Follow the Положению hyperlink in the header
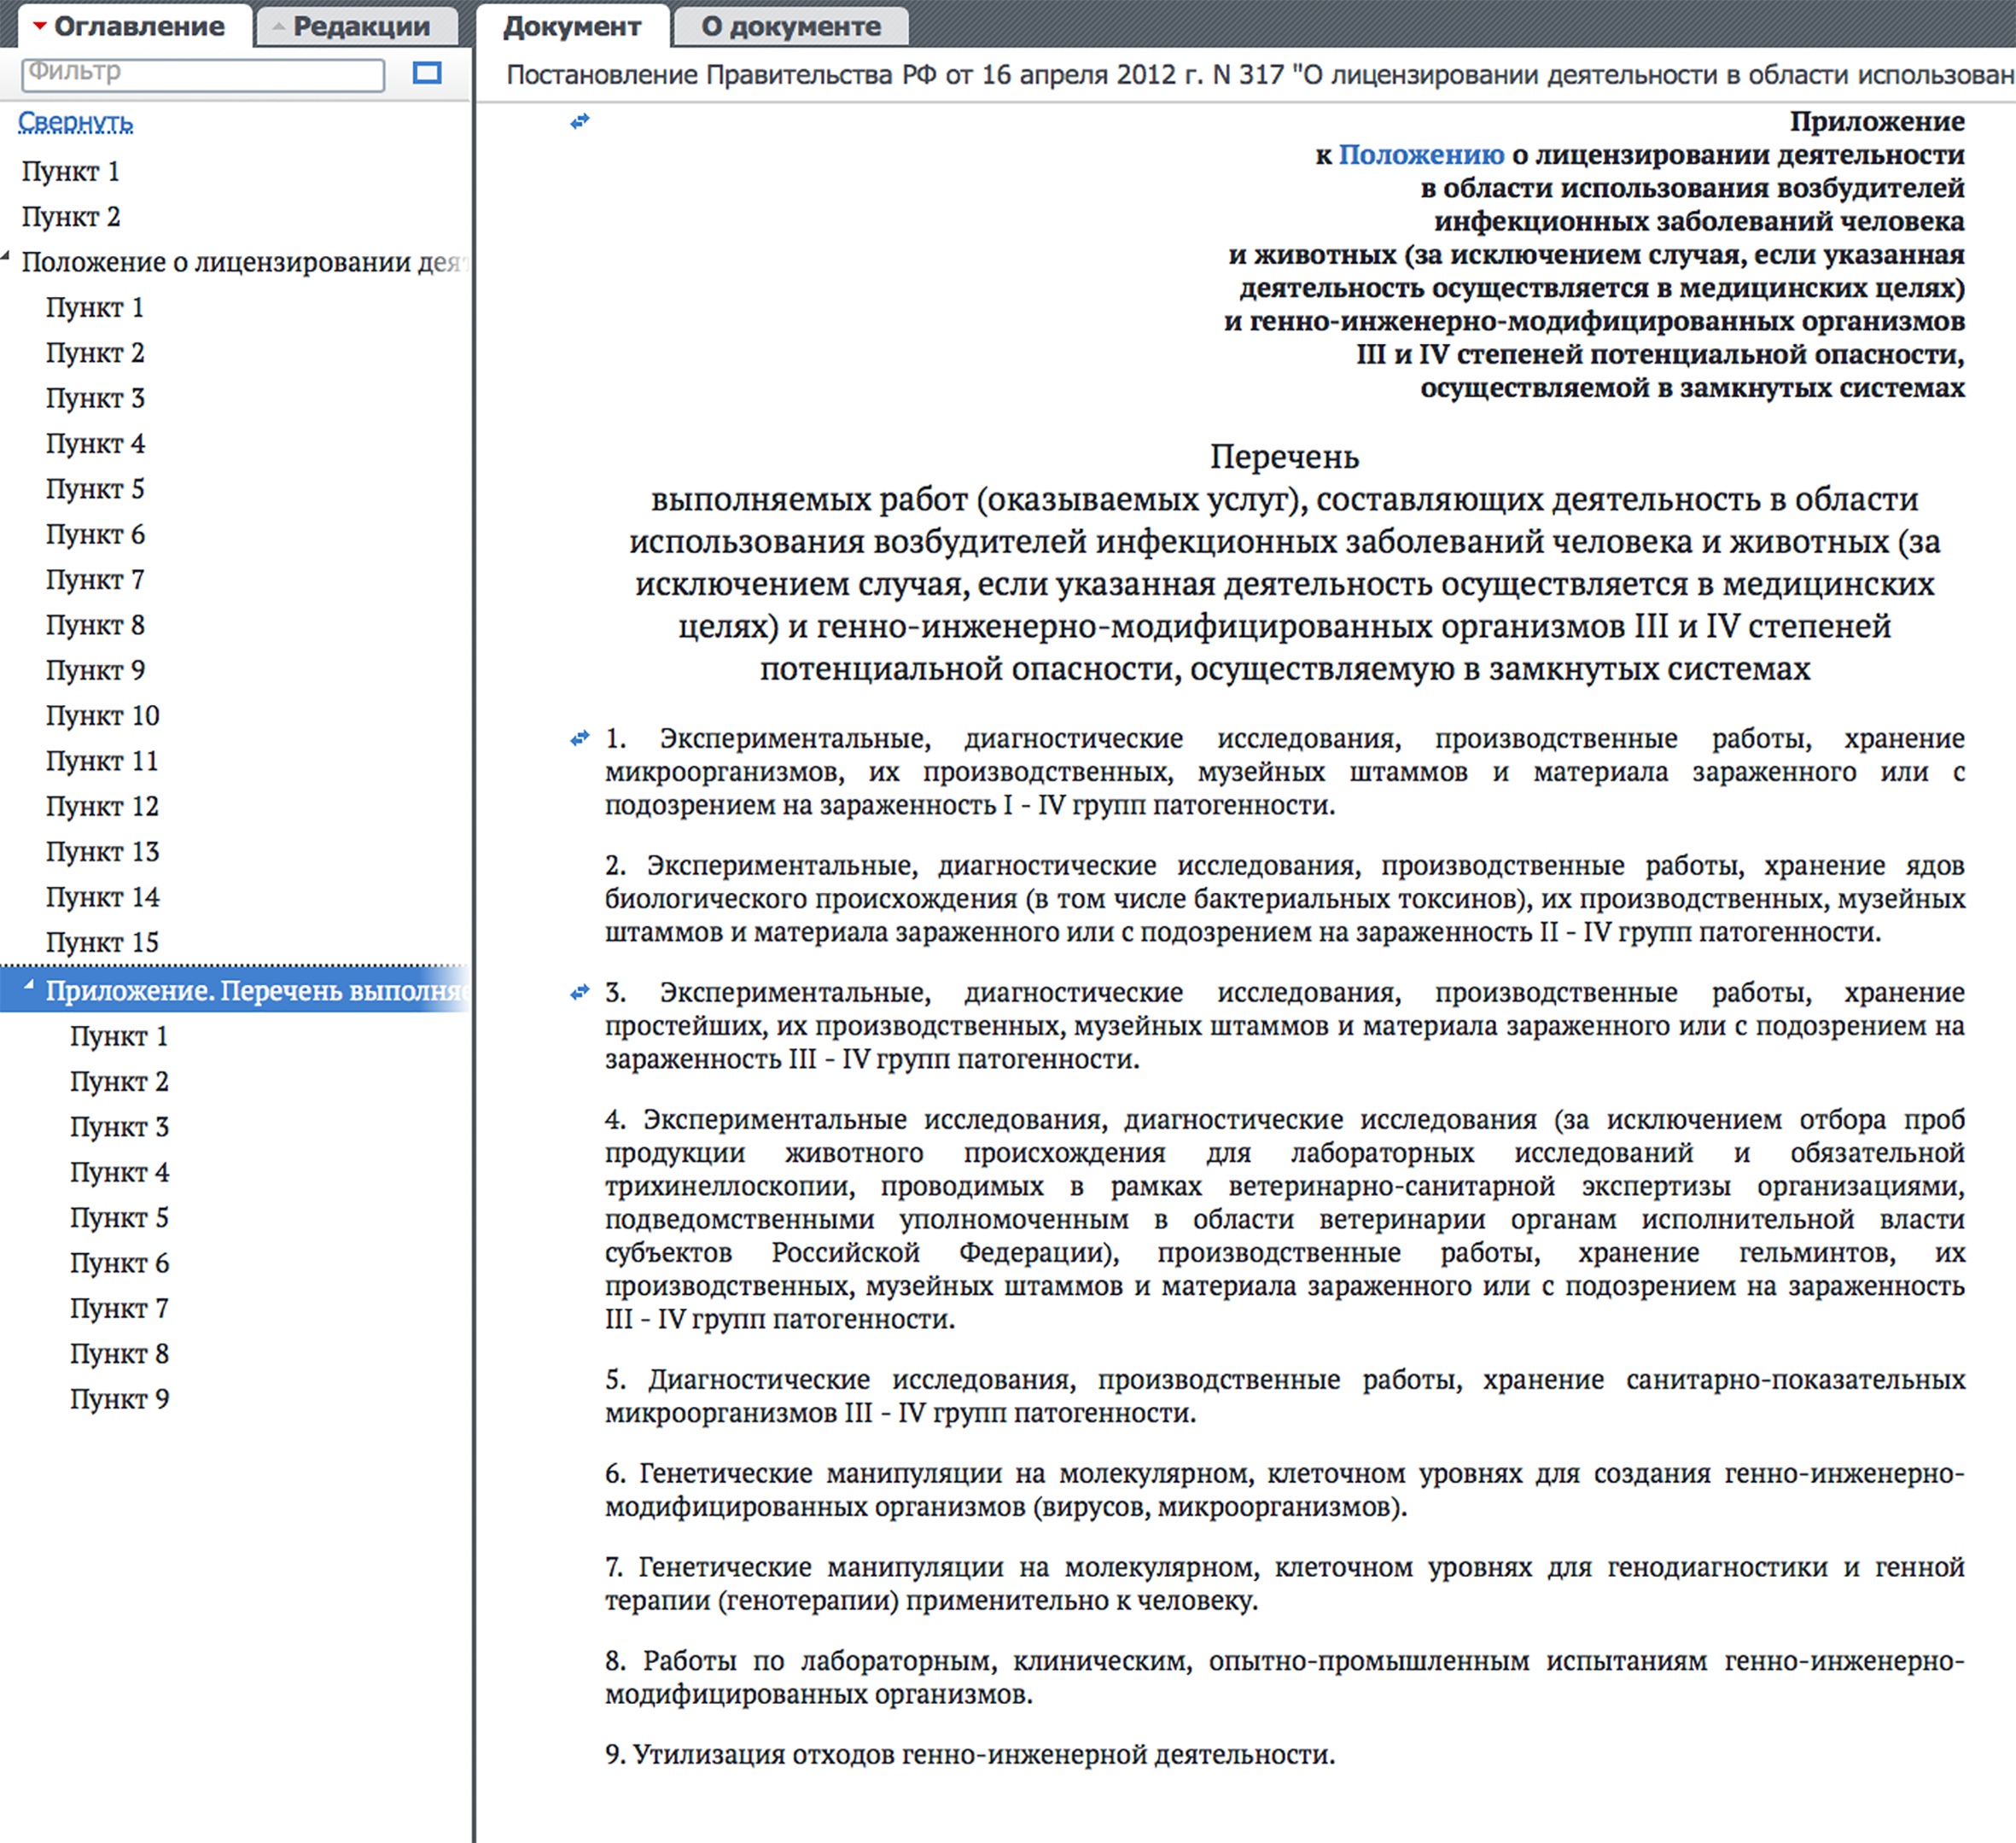 point(1421,155)
